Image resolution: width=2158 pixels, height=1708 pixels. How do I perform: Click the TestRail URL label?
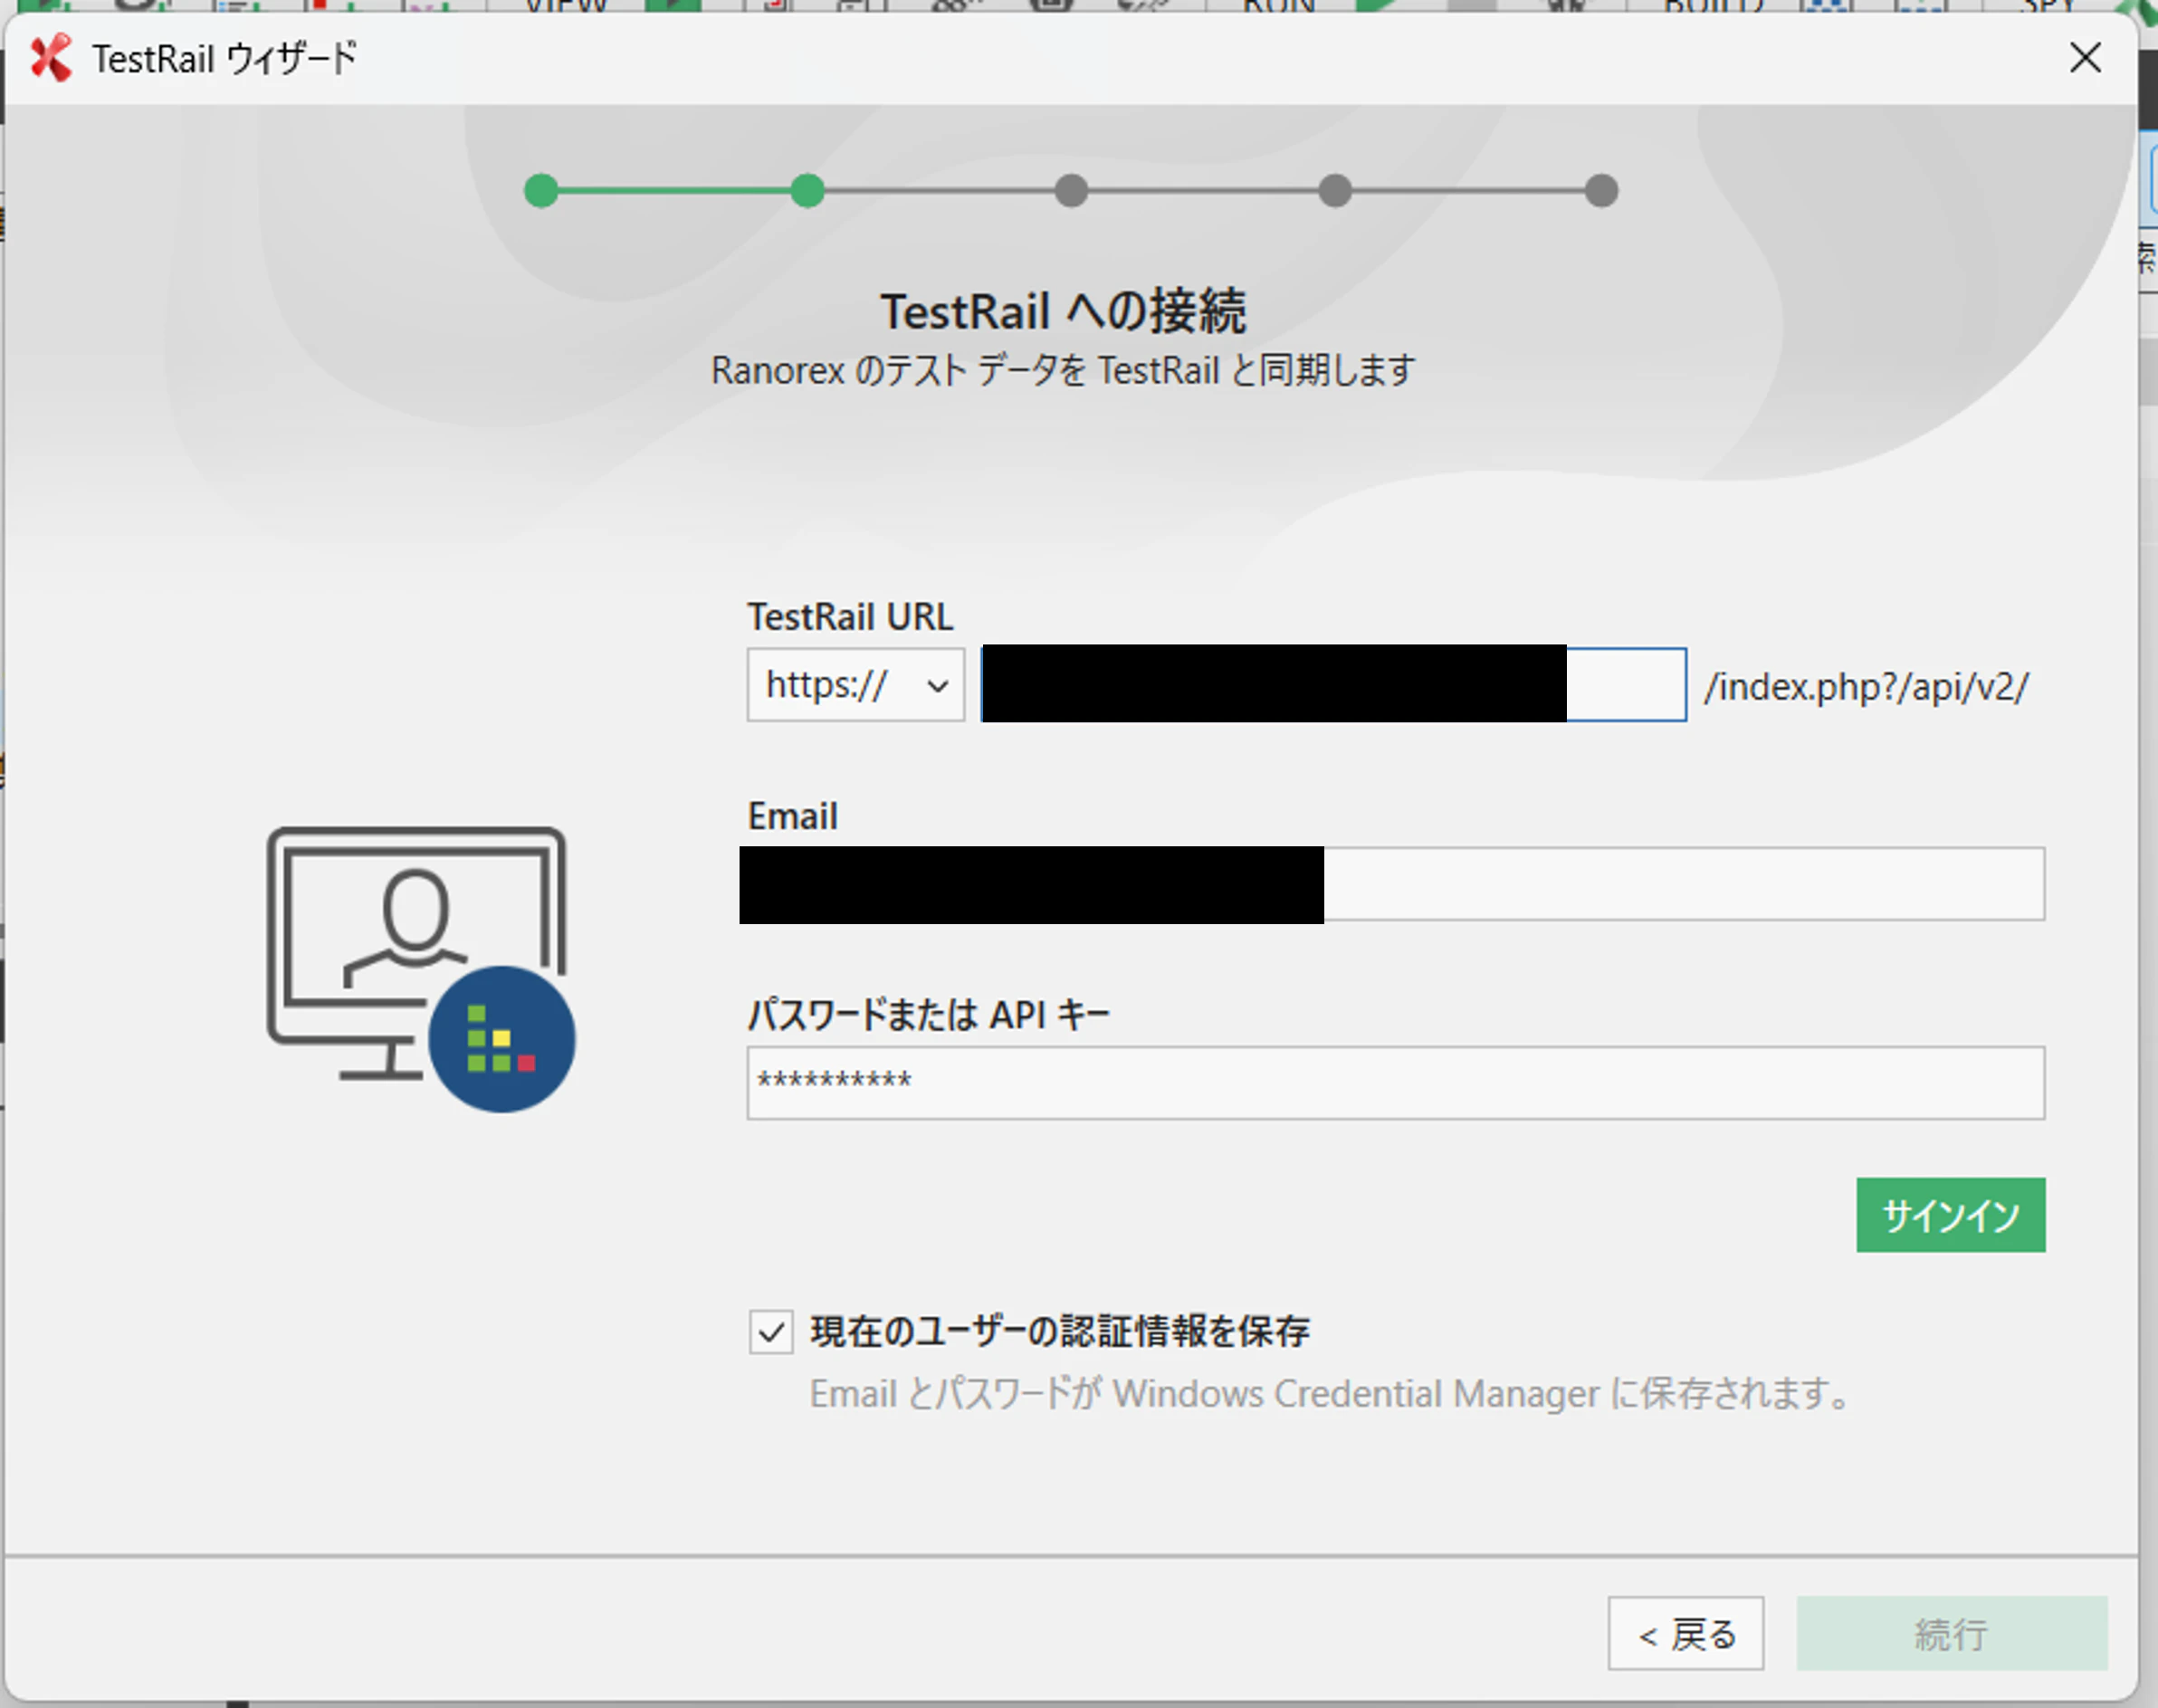850,617
